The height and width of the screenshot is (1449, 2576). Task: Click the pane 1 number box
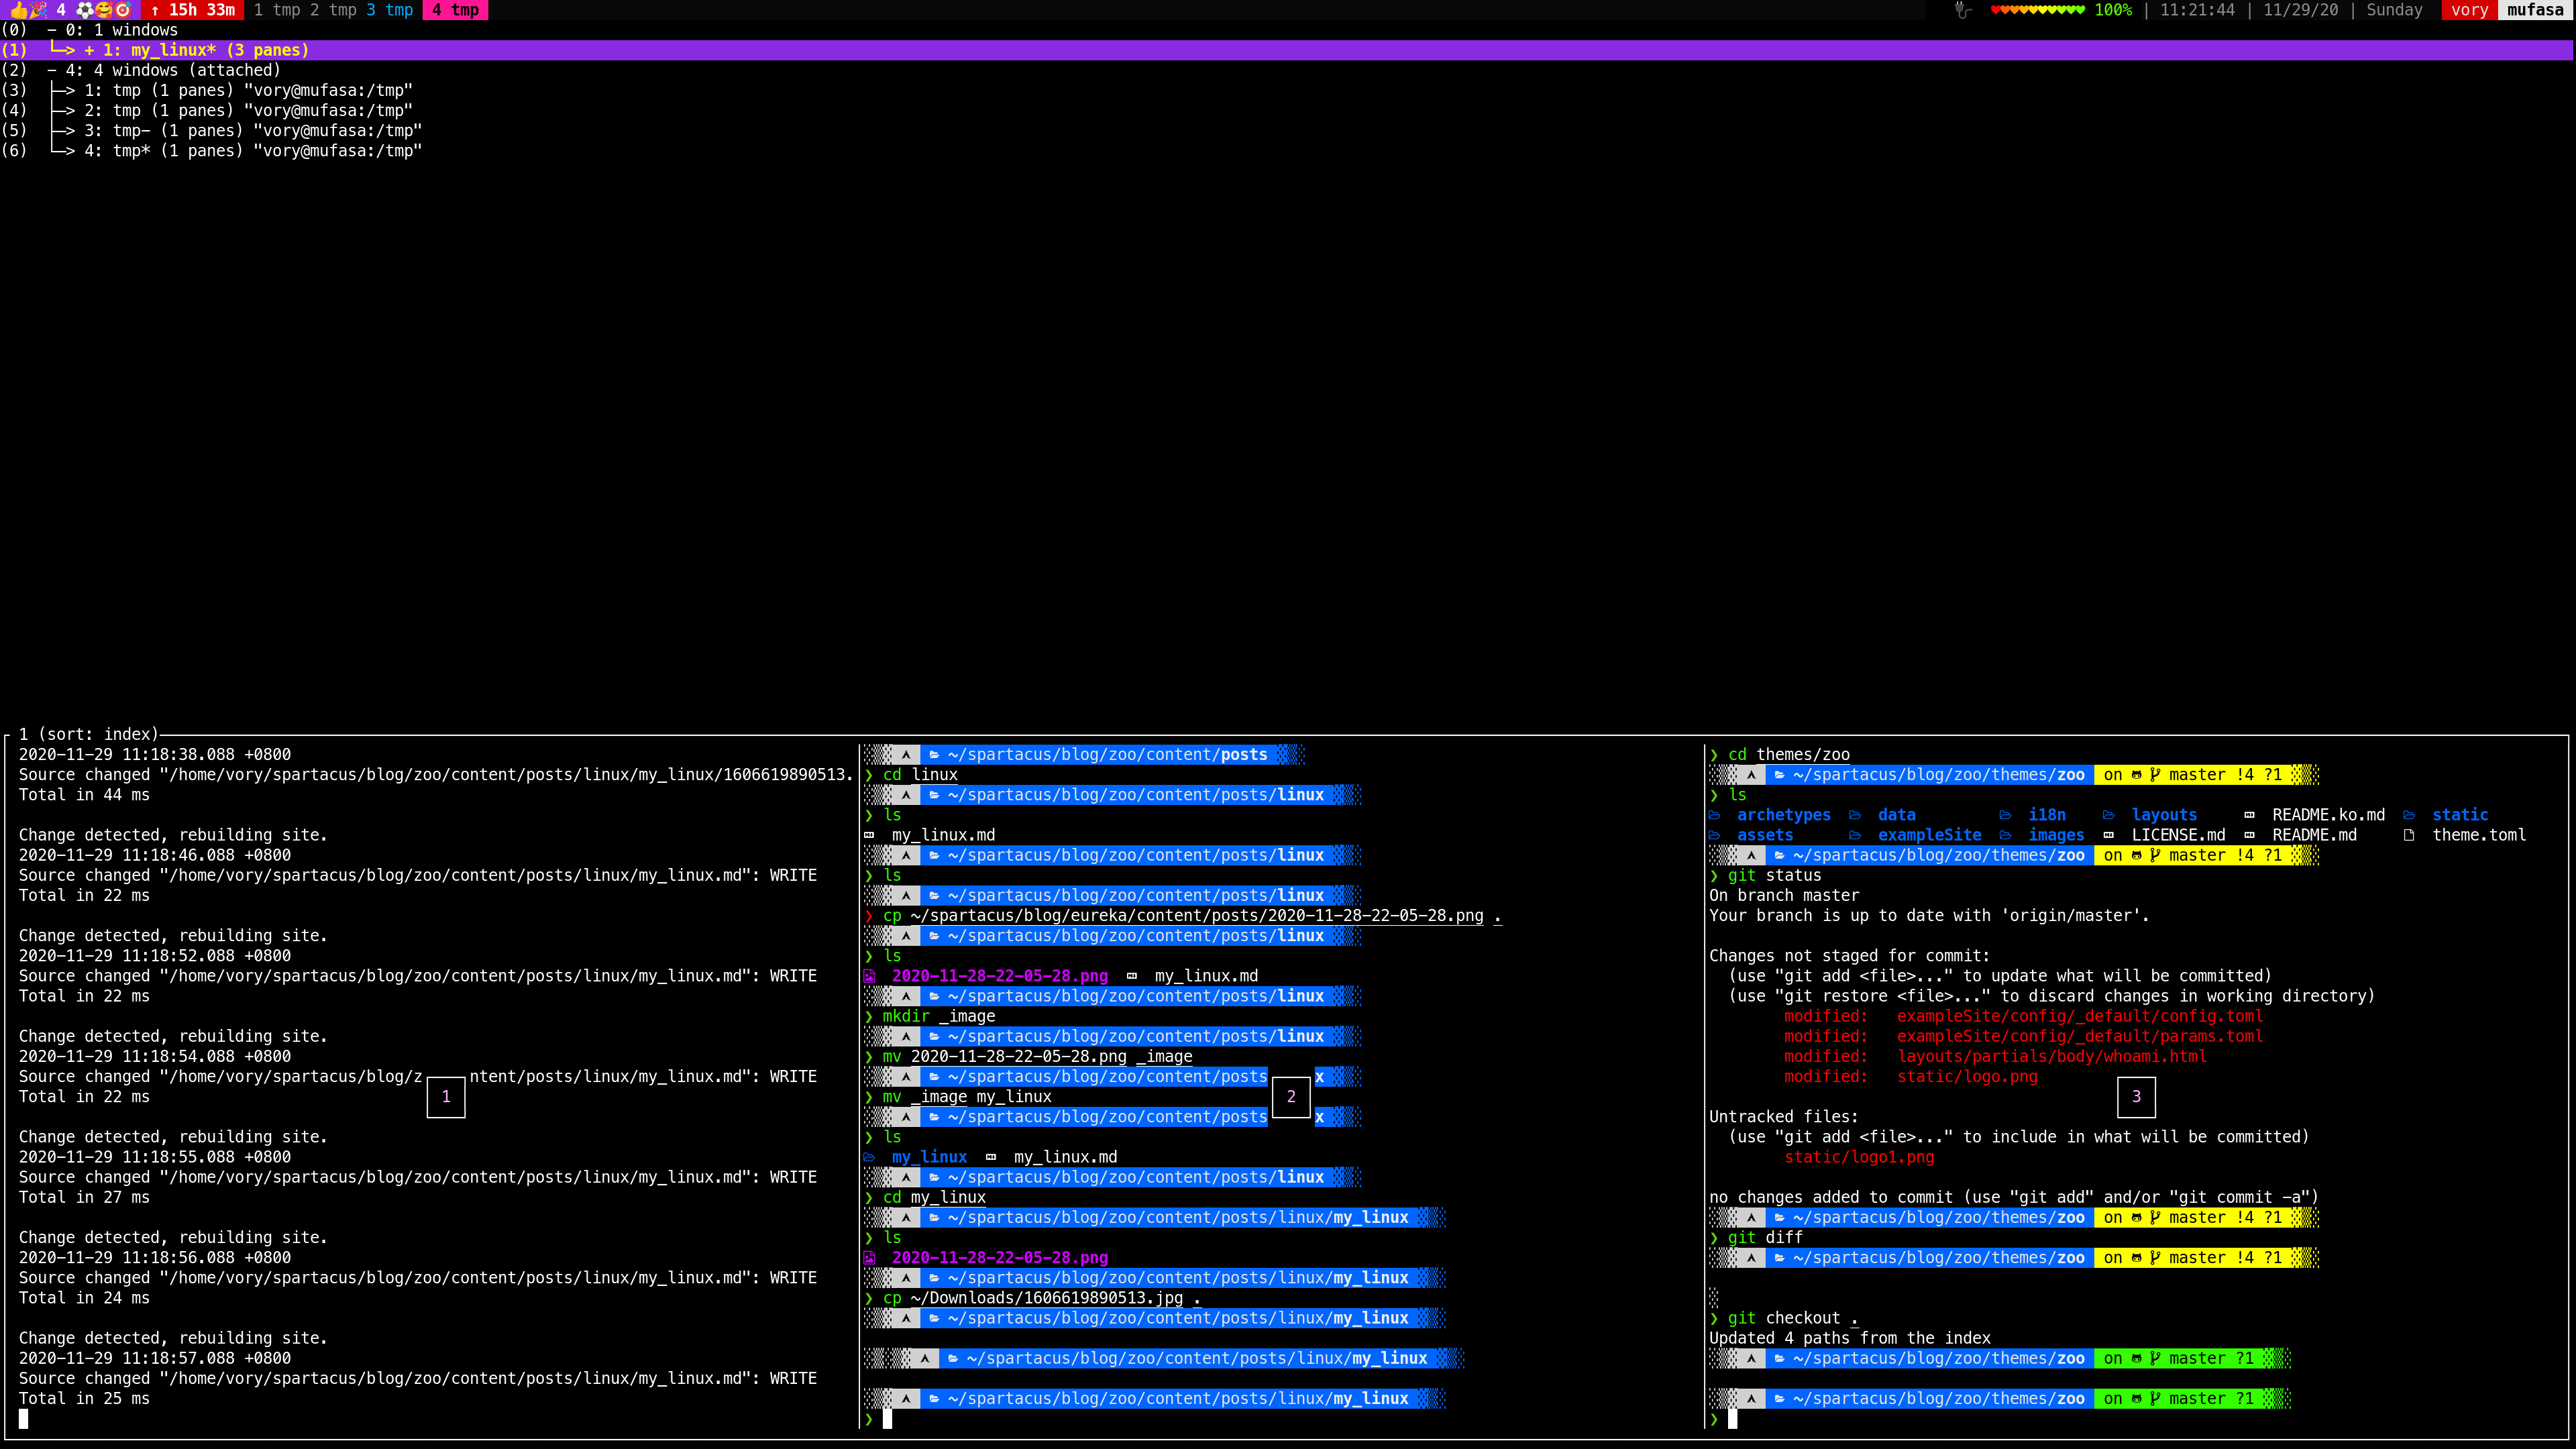[x=445, y=1096]
